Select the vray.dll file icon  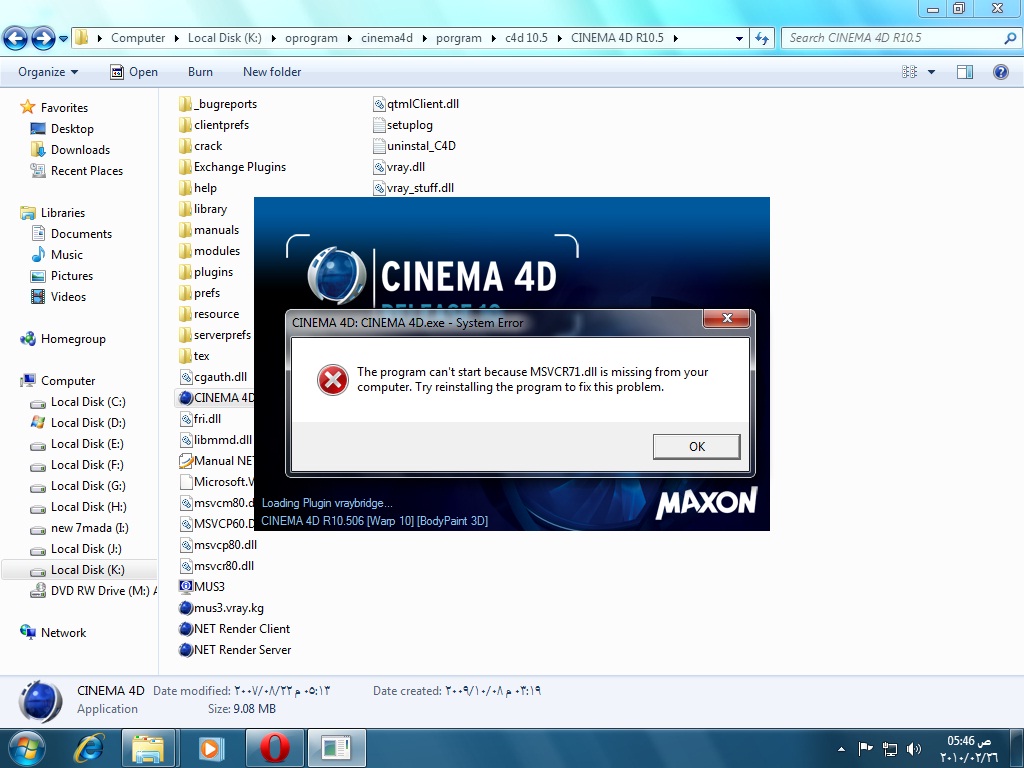379,167
